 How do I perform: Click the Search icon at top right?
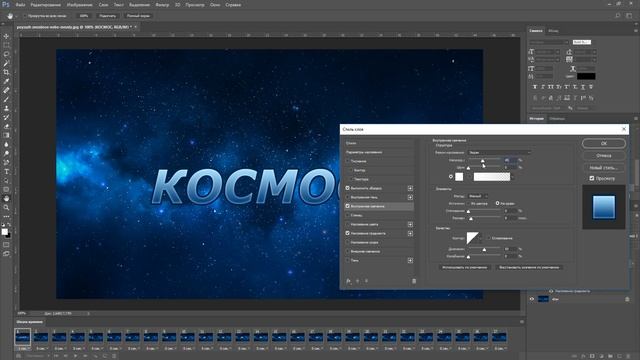(618, 16)
